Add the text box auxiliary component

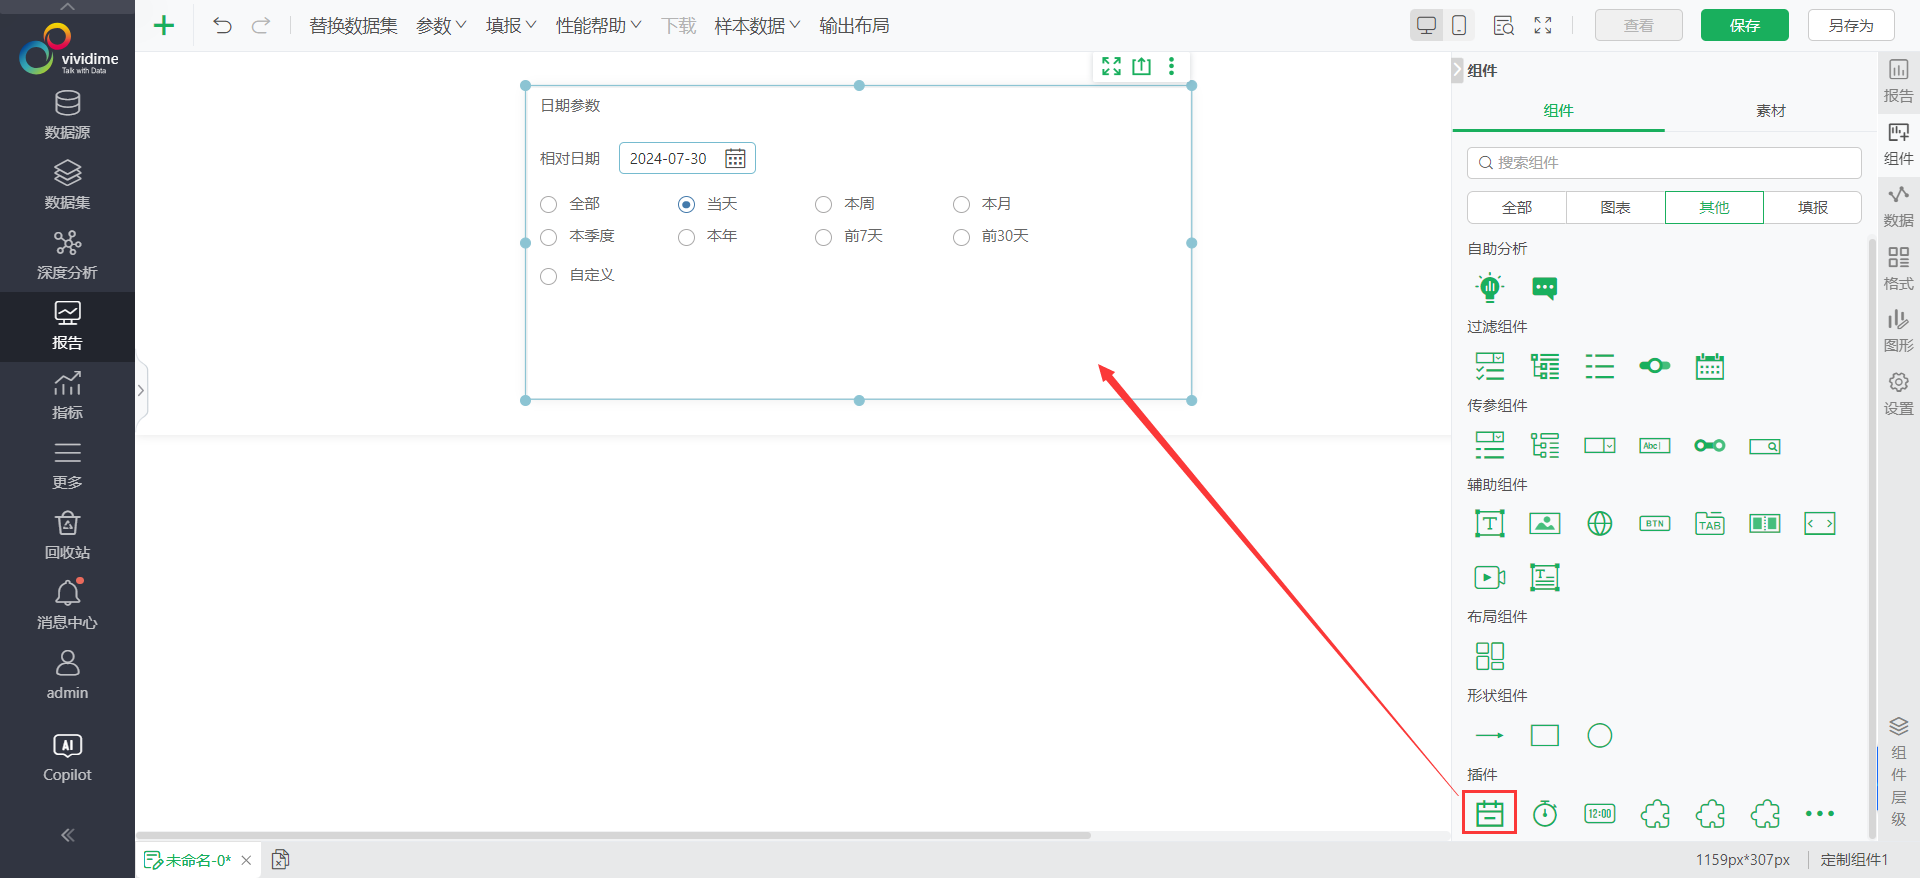tap(1490, 523)
